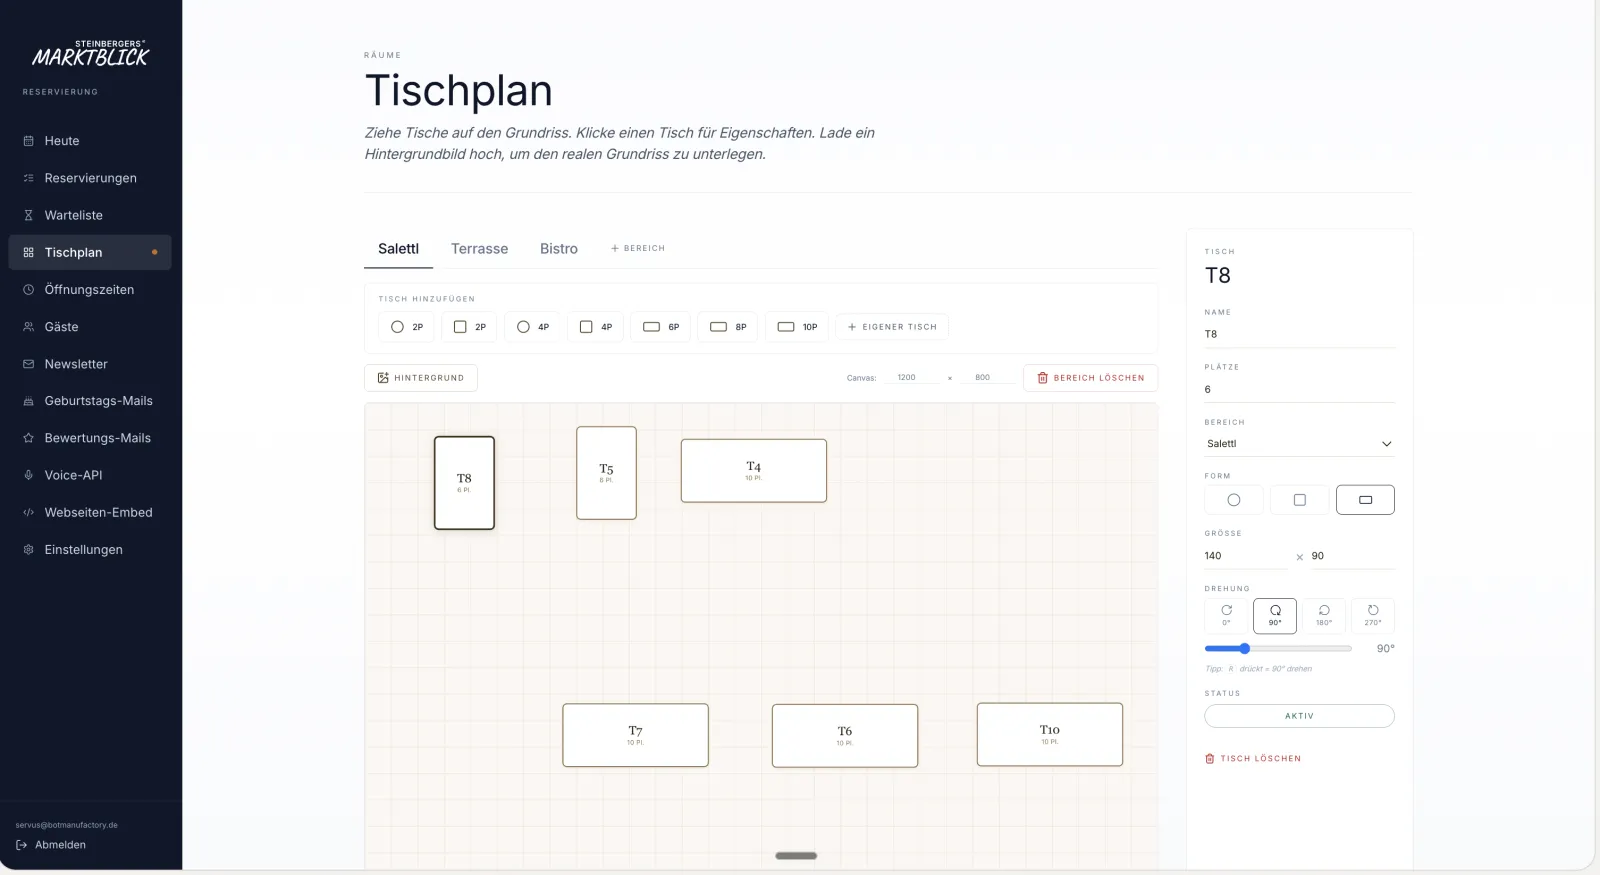Click the Plätze input field

tap(1299, 389)
